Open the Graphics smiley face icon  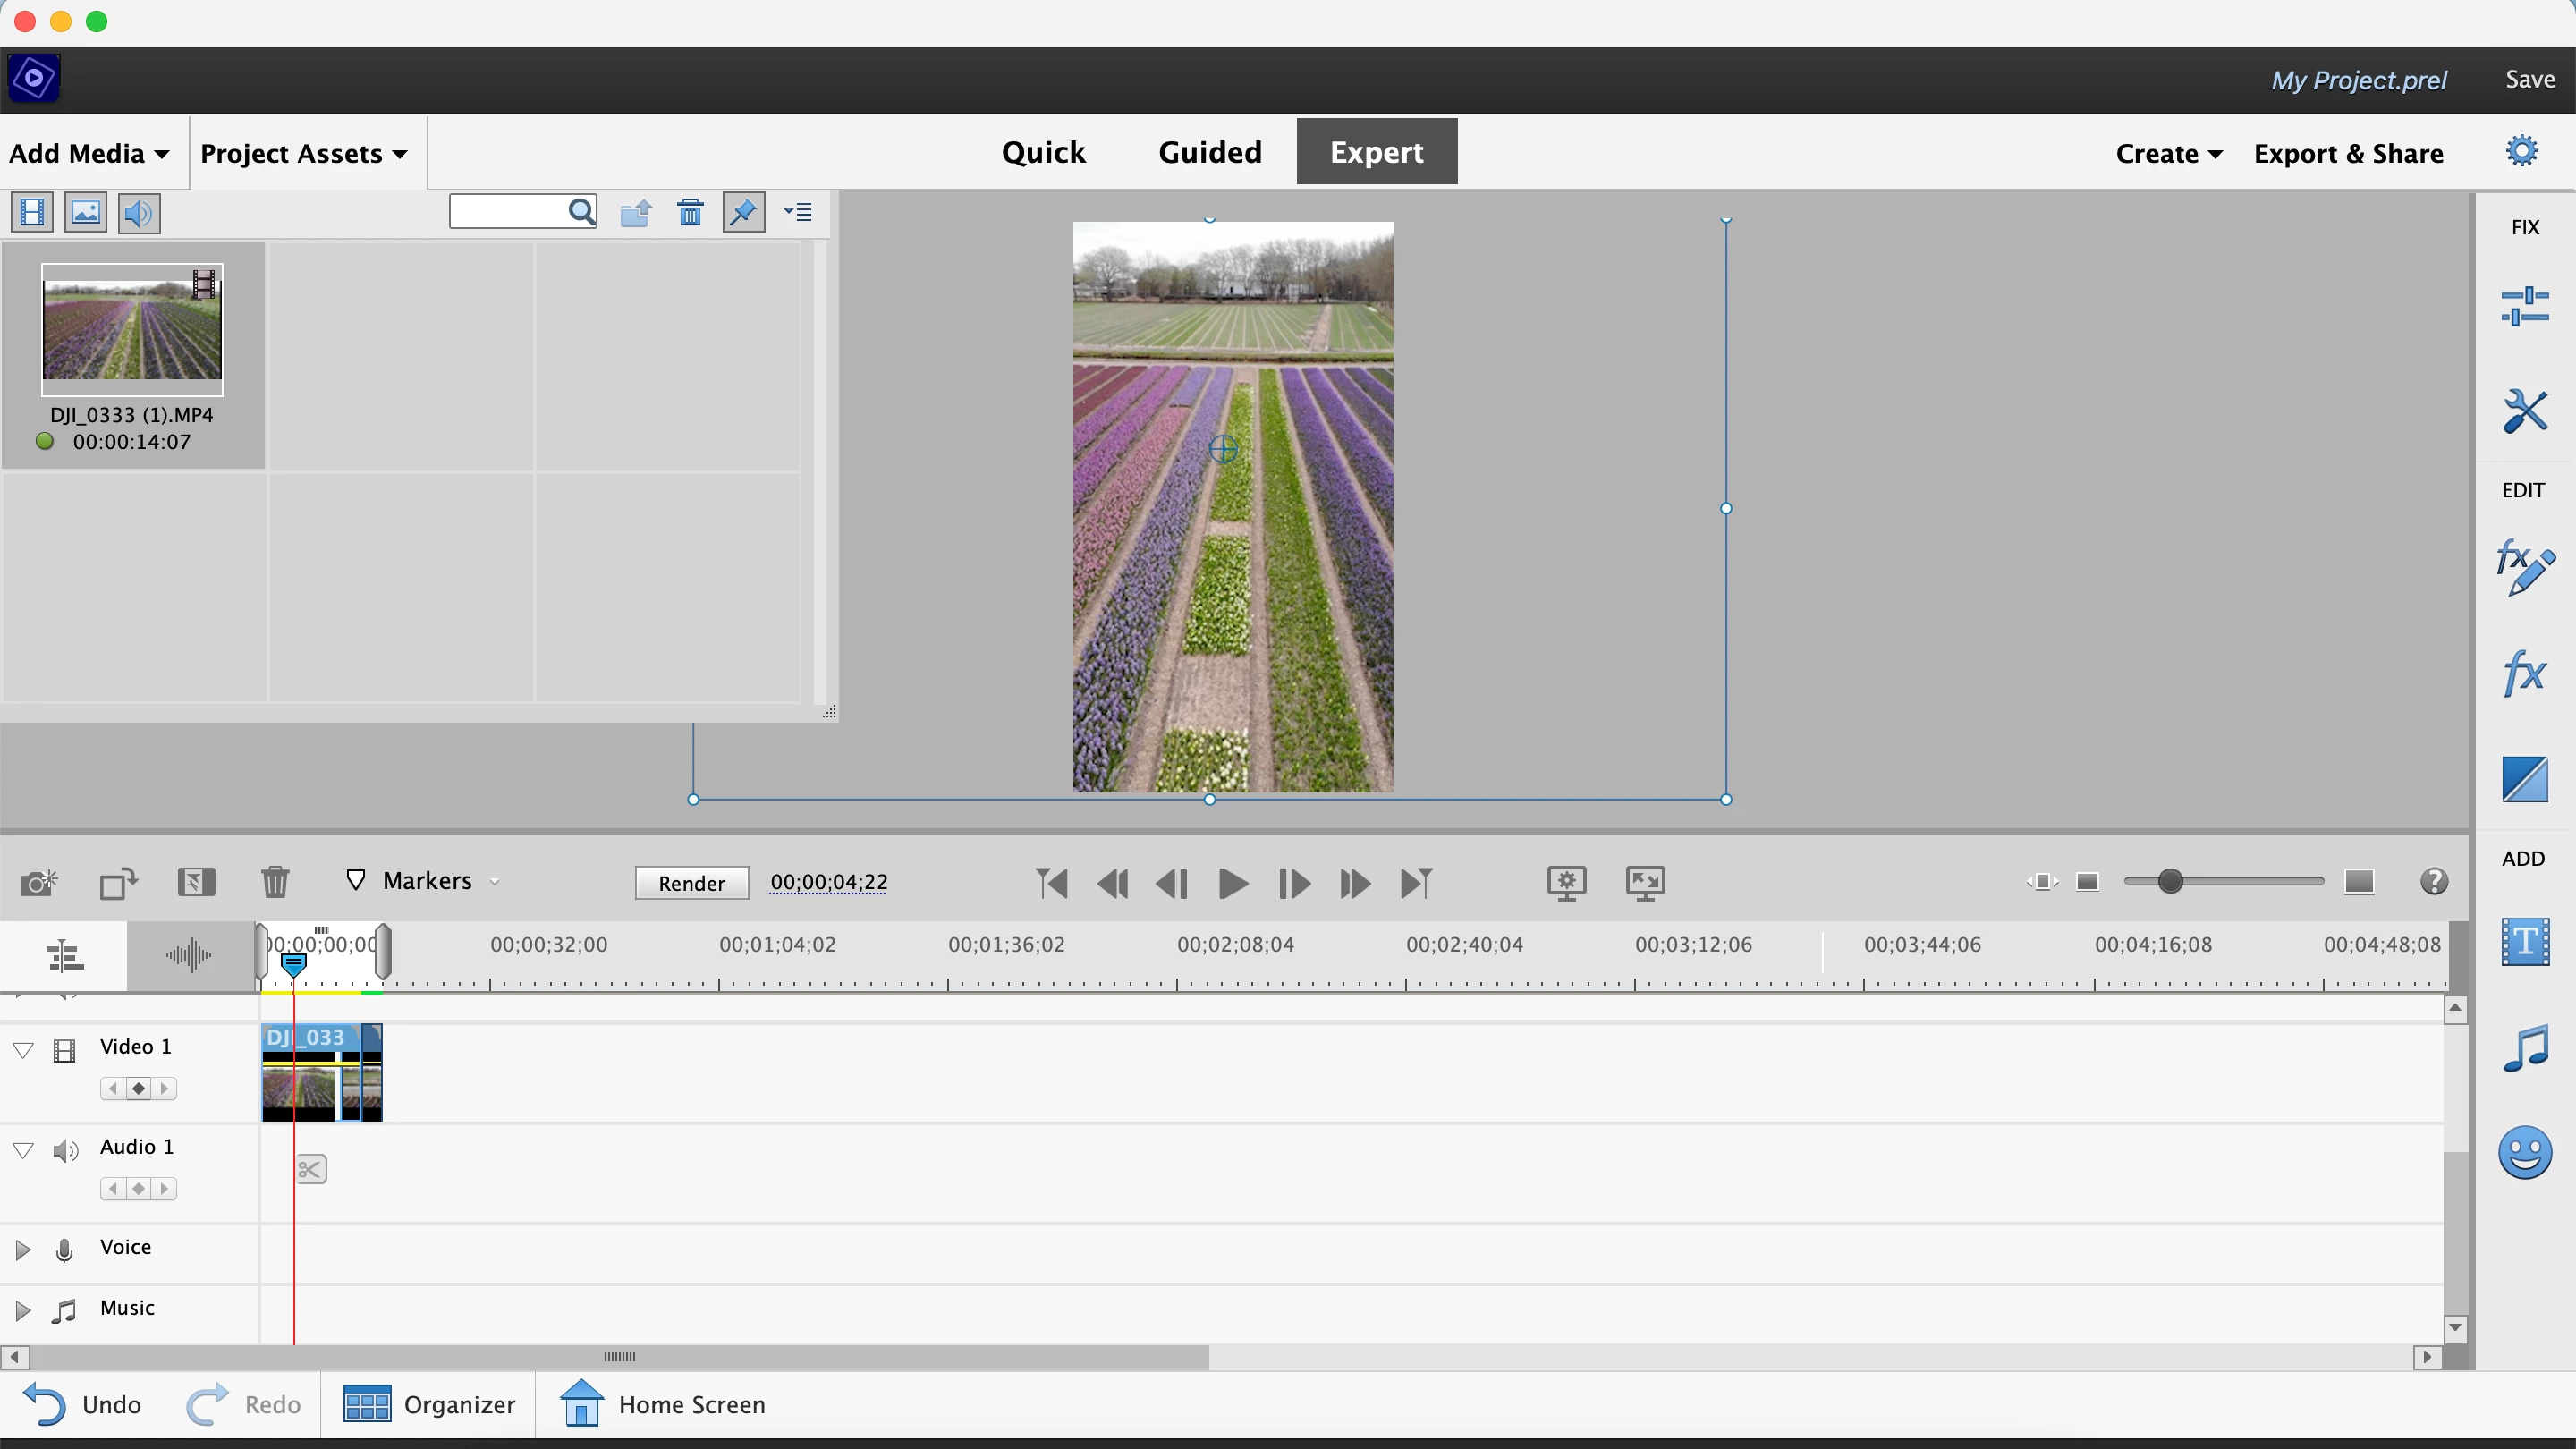click(x=2524, y=1152)
